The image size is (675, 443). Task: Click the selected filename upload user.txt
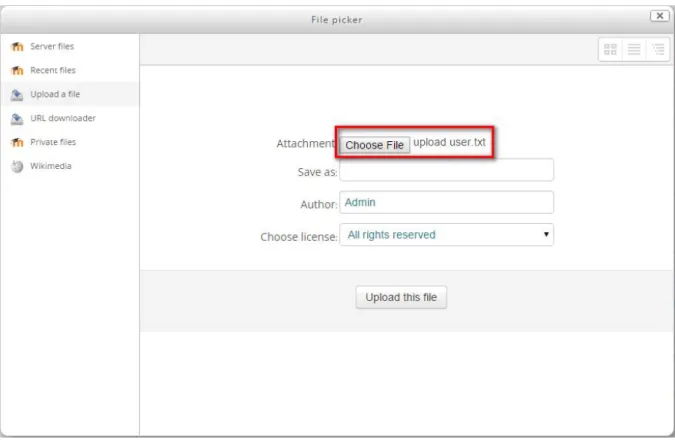449,142
